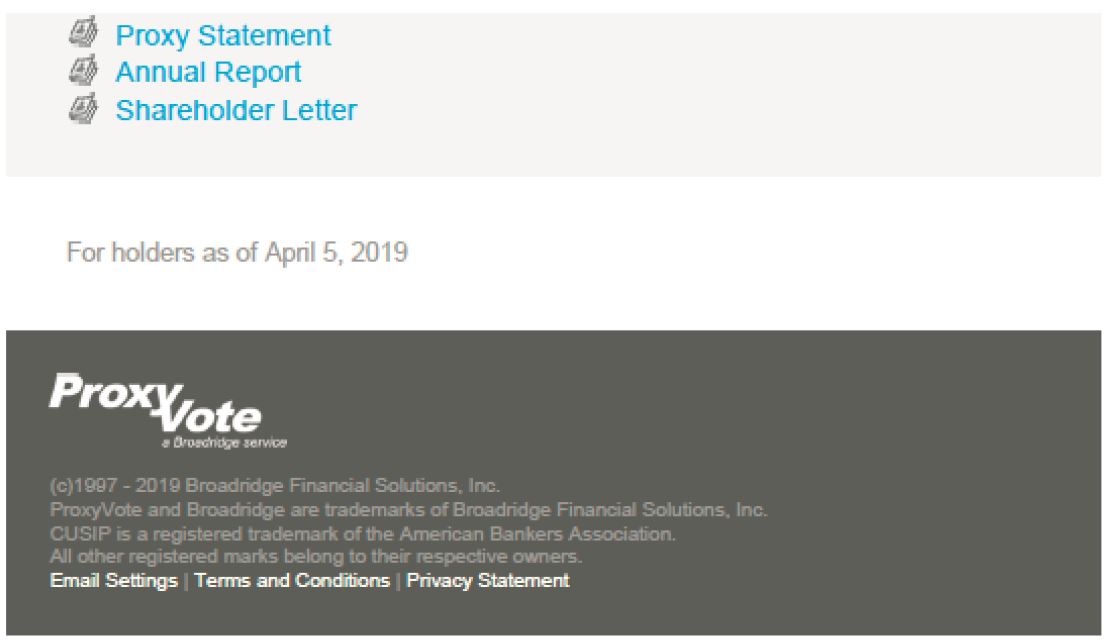1109x642 pixels.
Task: Click the 'All other registered marks' line
Action: point(316,557)
